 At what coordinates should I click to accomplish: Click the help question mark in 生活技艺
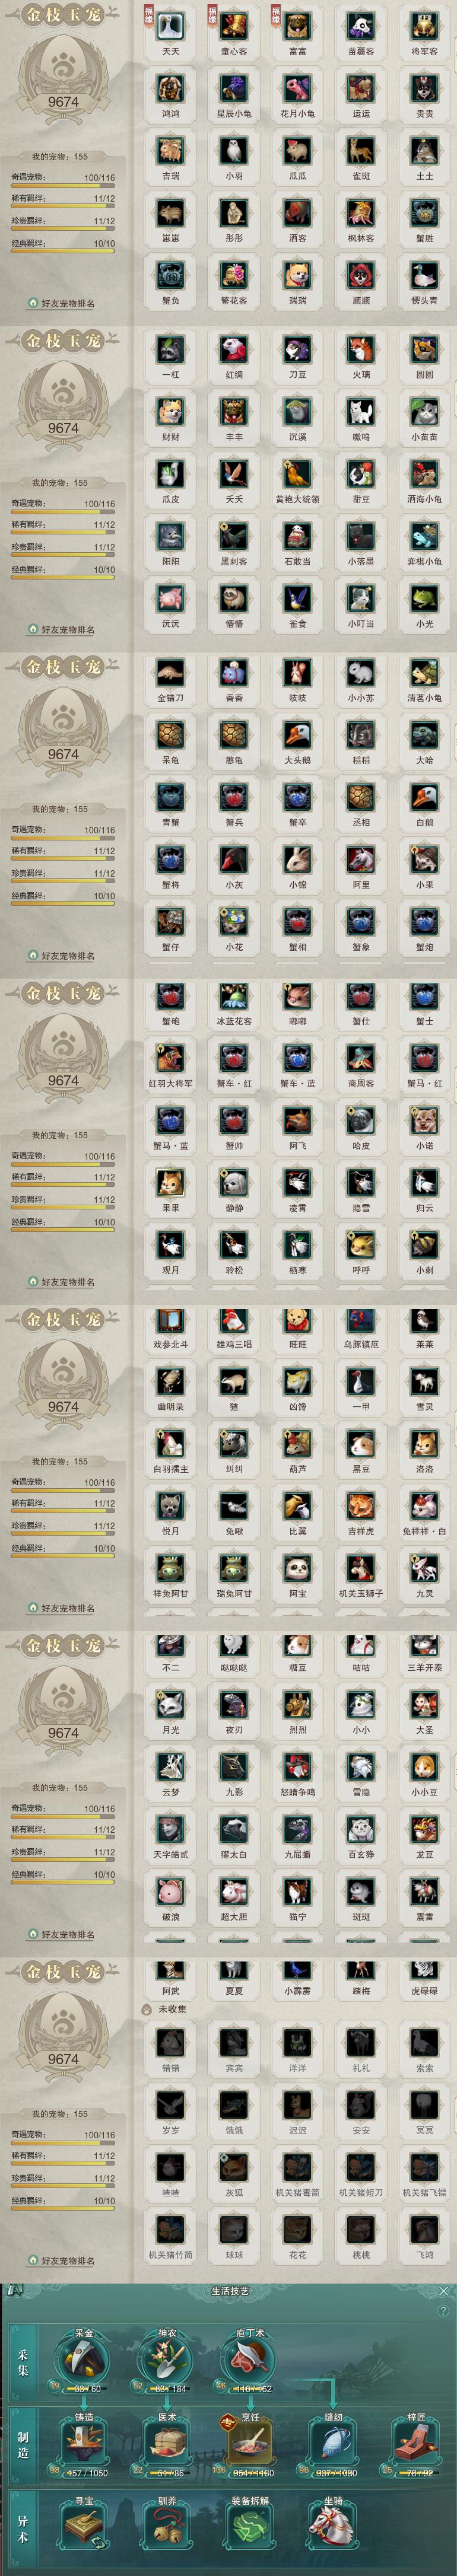point(443,2311)
